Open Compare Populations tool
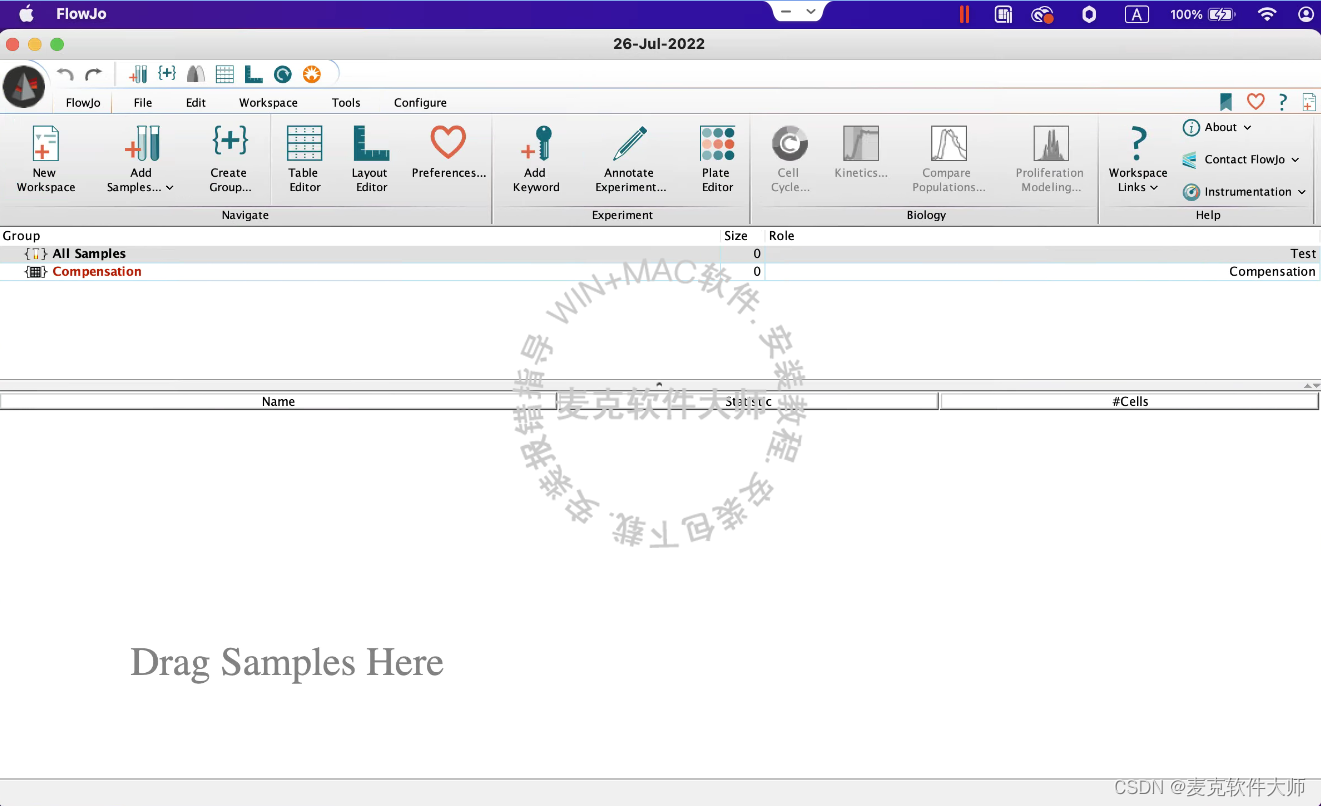1321x806 pixels. tap(948, 159)
